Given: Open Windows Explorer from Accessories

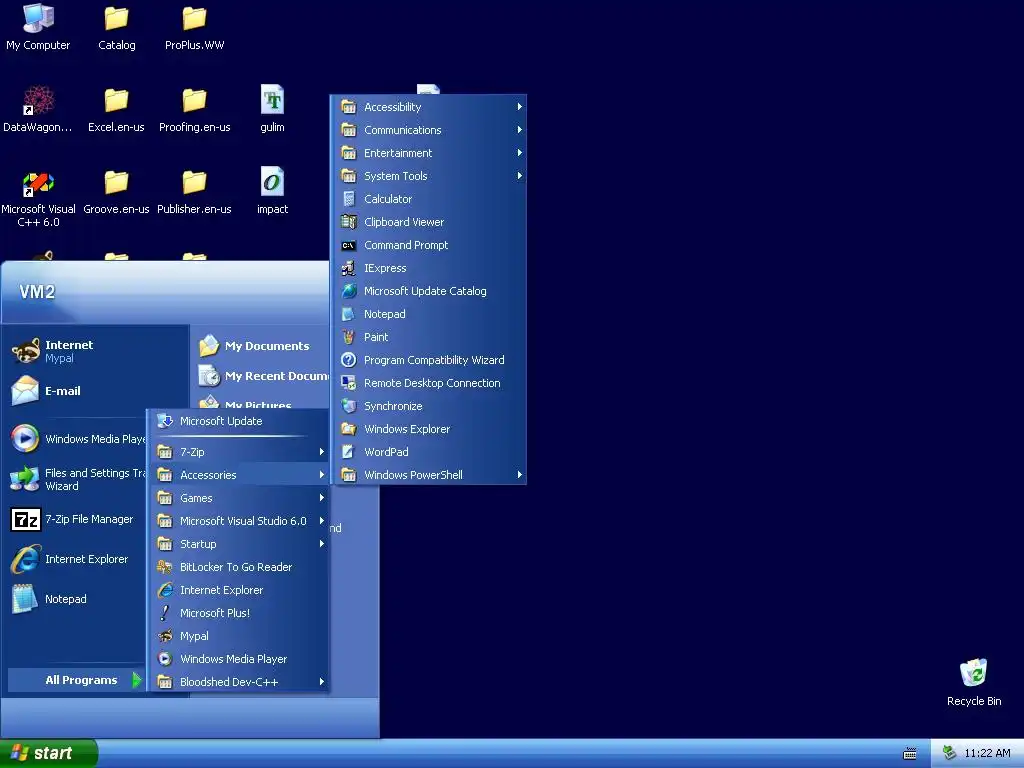Looking at the screenshot, I should click(428, 429).
